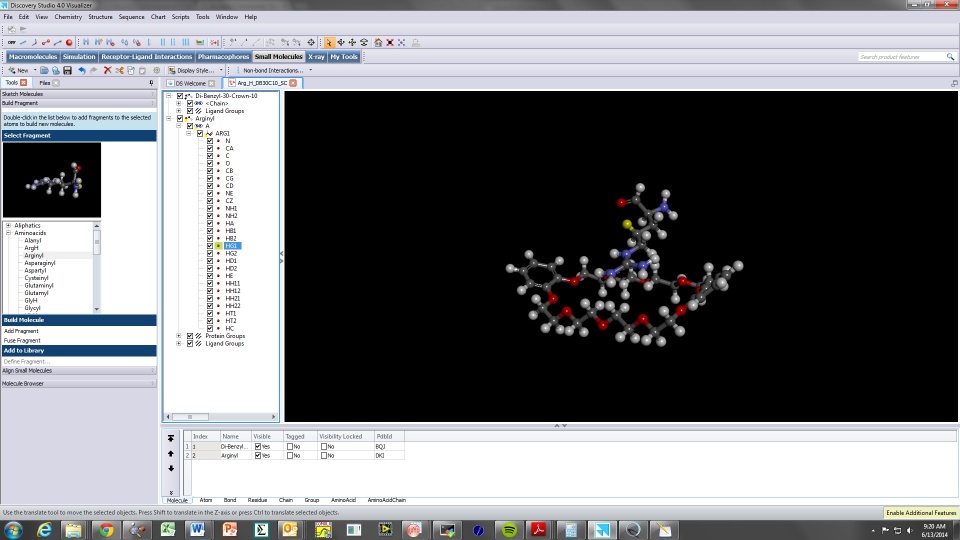This screenshot has height=540, width=960.
Task: Click the Home view icon
Action: pos(378,42)
